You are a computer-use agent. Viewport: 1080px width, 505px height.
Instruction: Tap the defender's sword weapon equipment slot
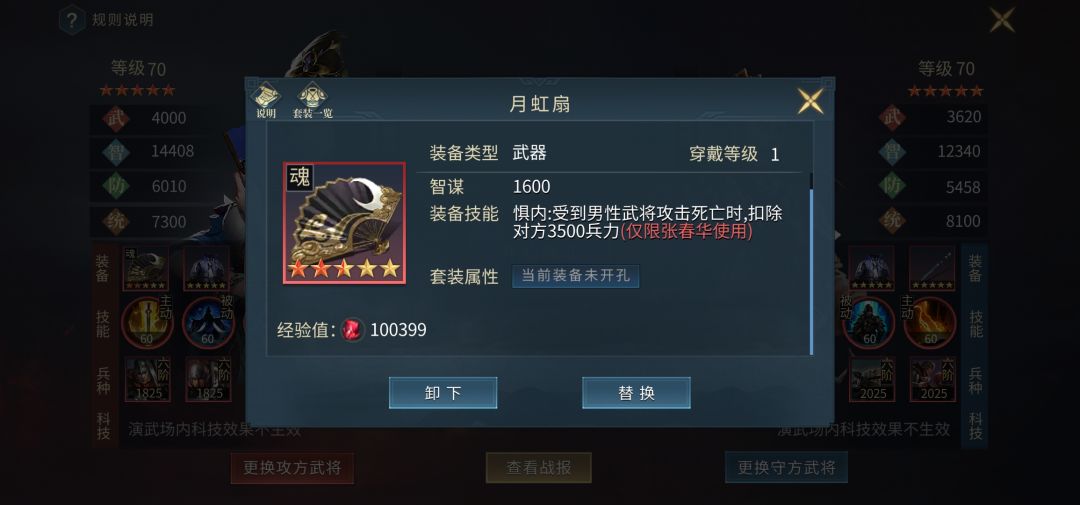point(932,269)
